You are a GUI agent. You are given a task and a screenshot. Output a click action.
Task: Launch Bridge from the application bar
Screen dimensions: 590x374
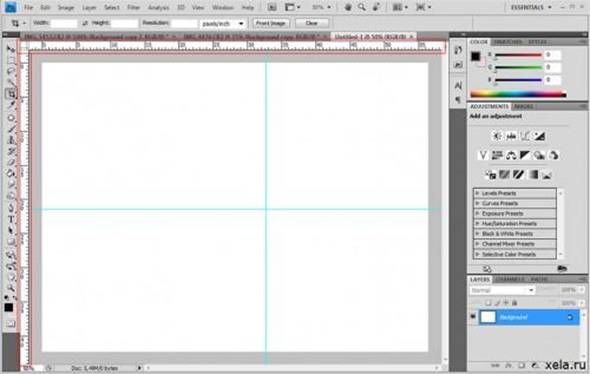[x=272, y=7]
